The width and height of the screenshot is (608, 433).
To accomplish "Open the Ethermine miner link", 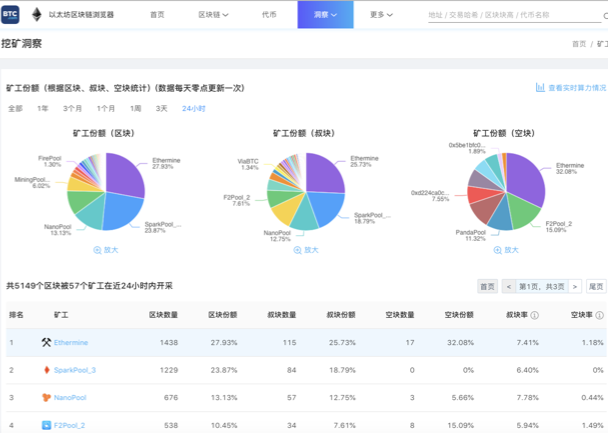I will pyautogui.click(x=71, y=342).
